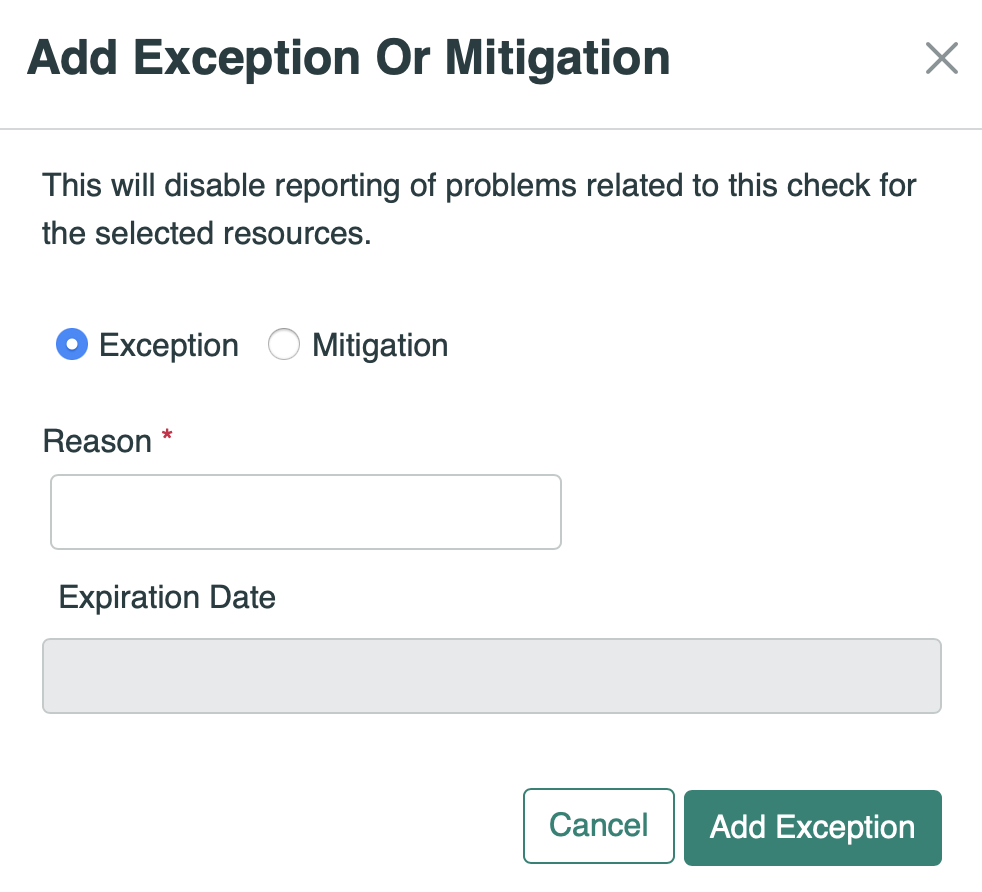Click inside the Reason text field
This screenshot has height=892, width=982.
pyautogui.click(x=305, y=511)
